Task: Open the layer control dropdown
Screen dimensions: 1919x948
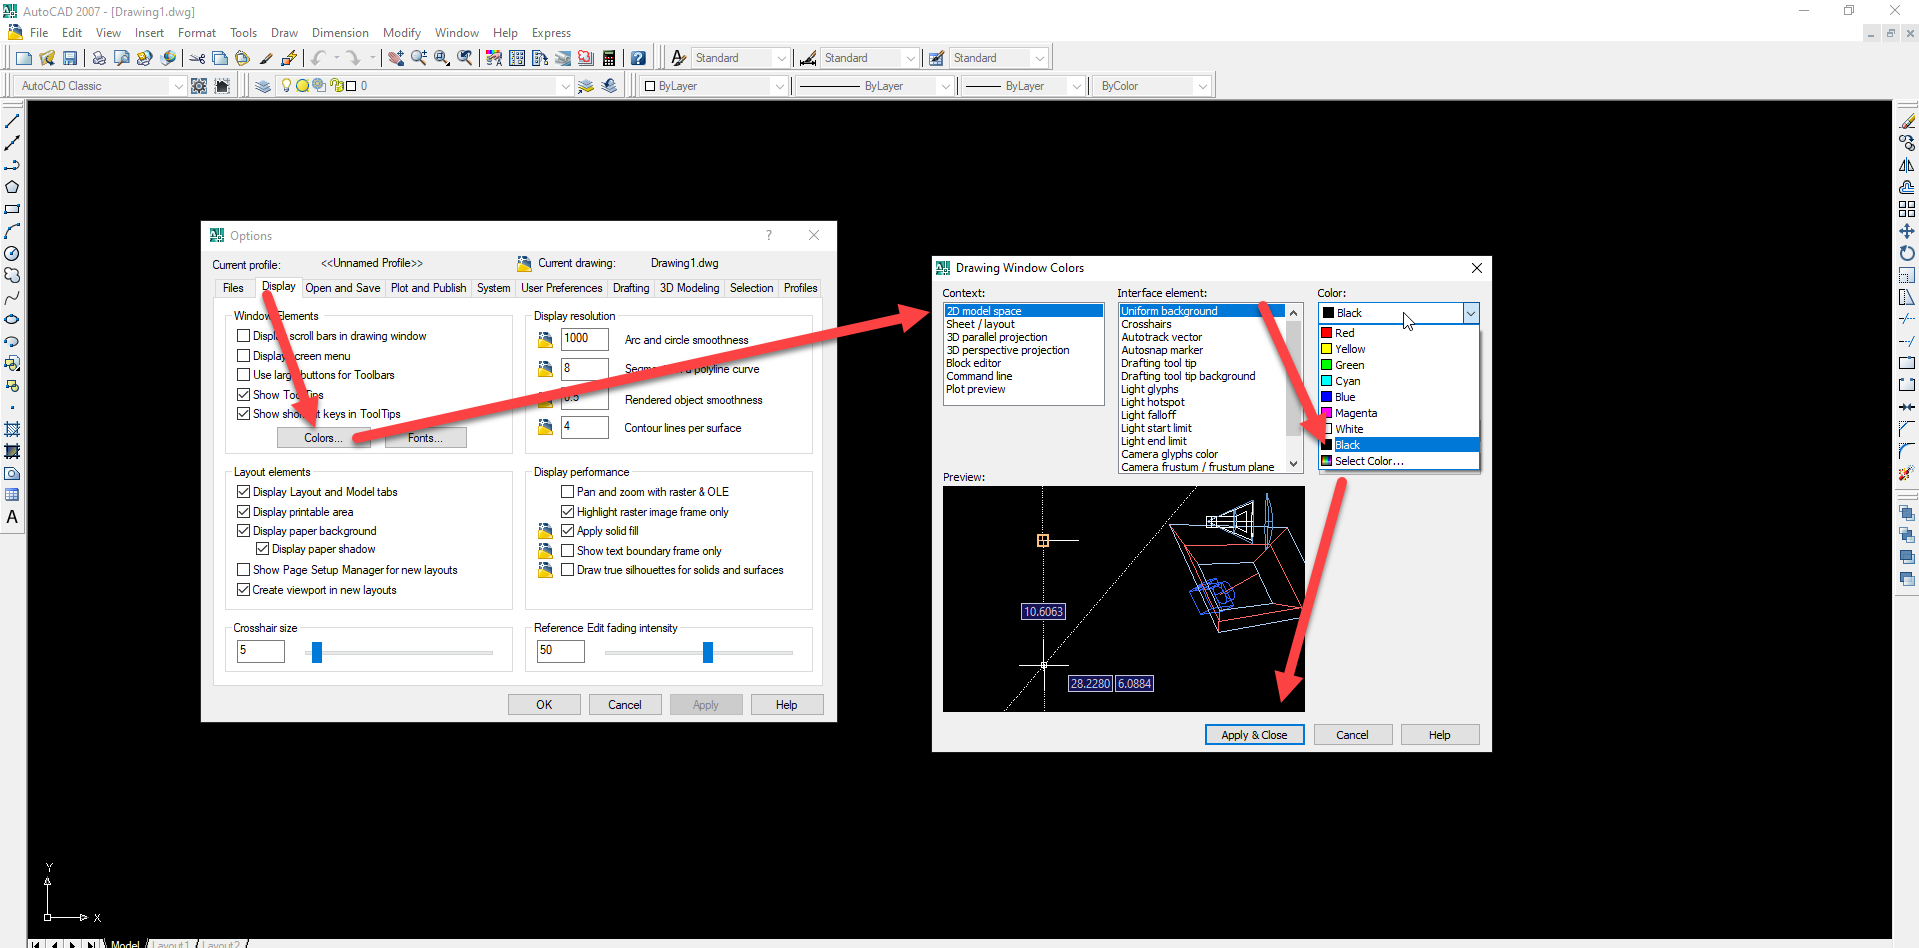Action: coord(565,86)
